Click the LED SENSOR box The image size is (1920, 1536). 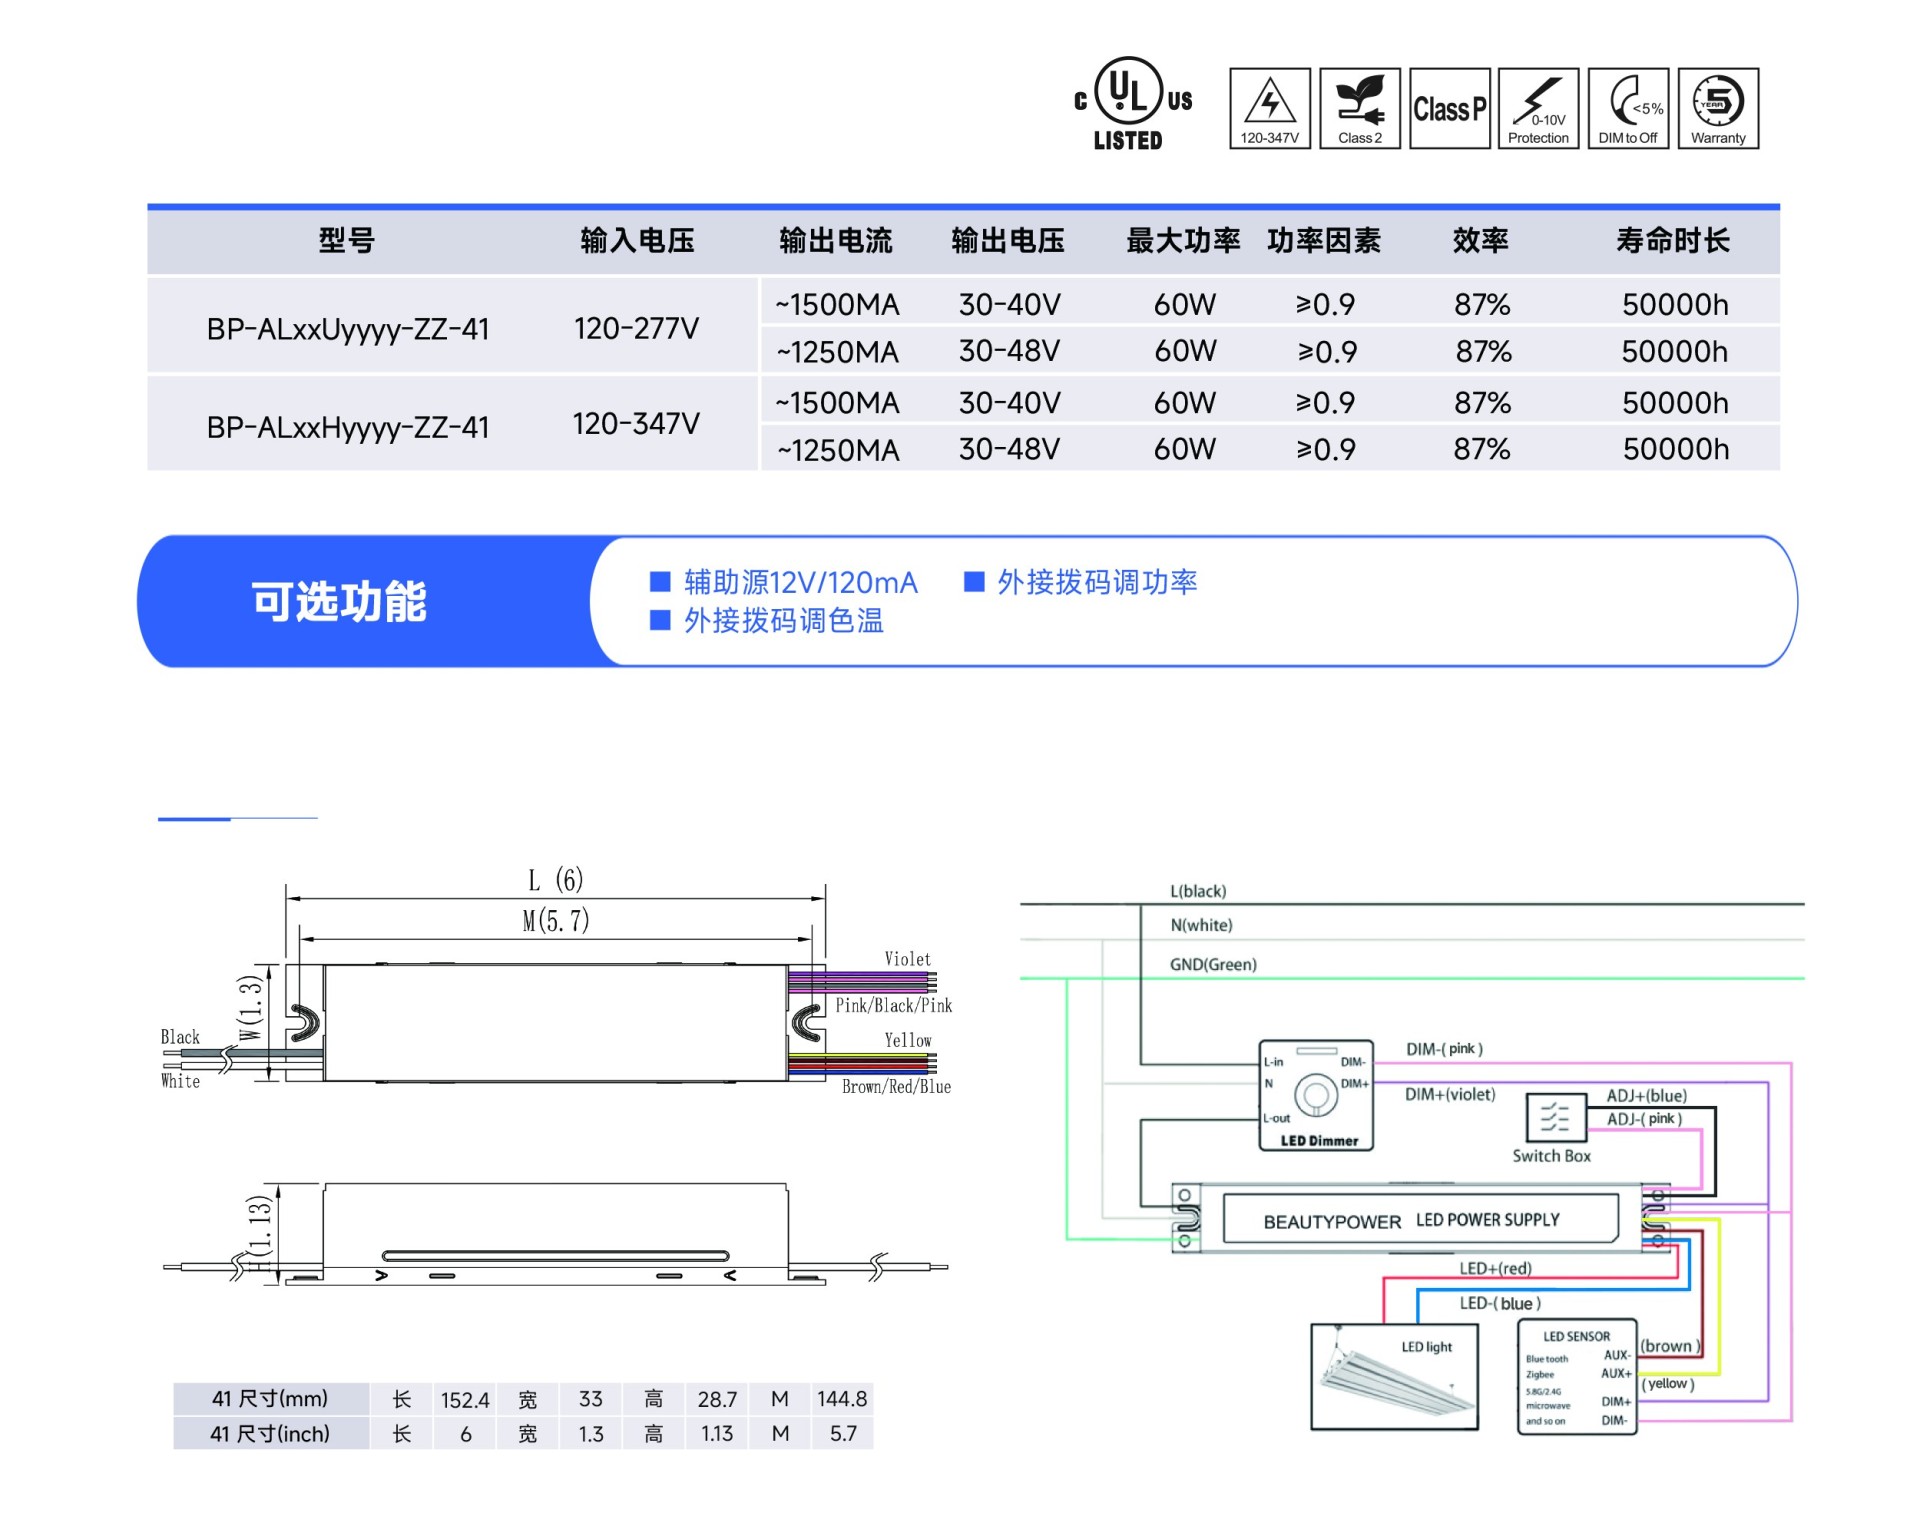1577,1376
